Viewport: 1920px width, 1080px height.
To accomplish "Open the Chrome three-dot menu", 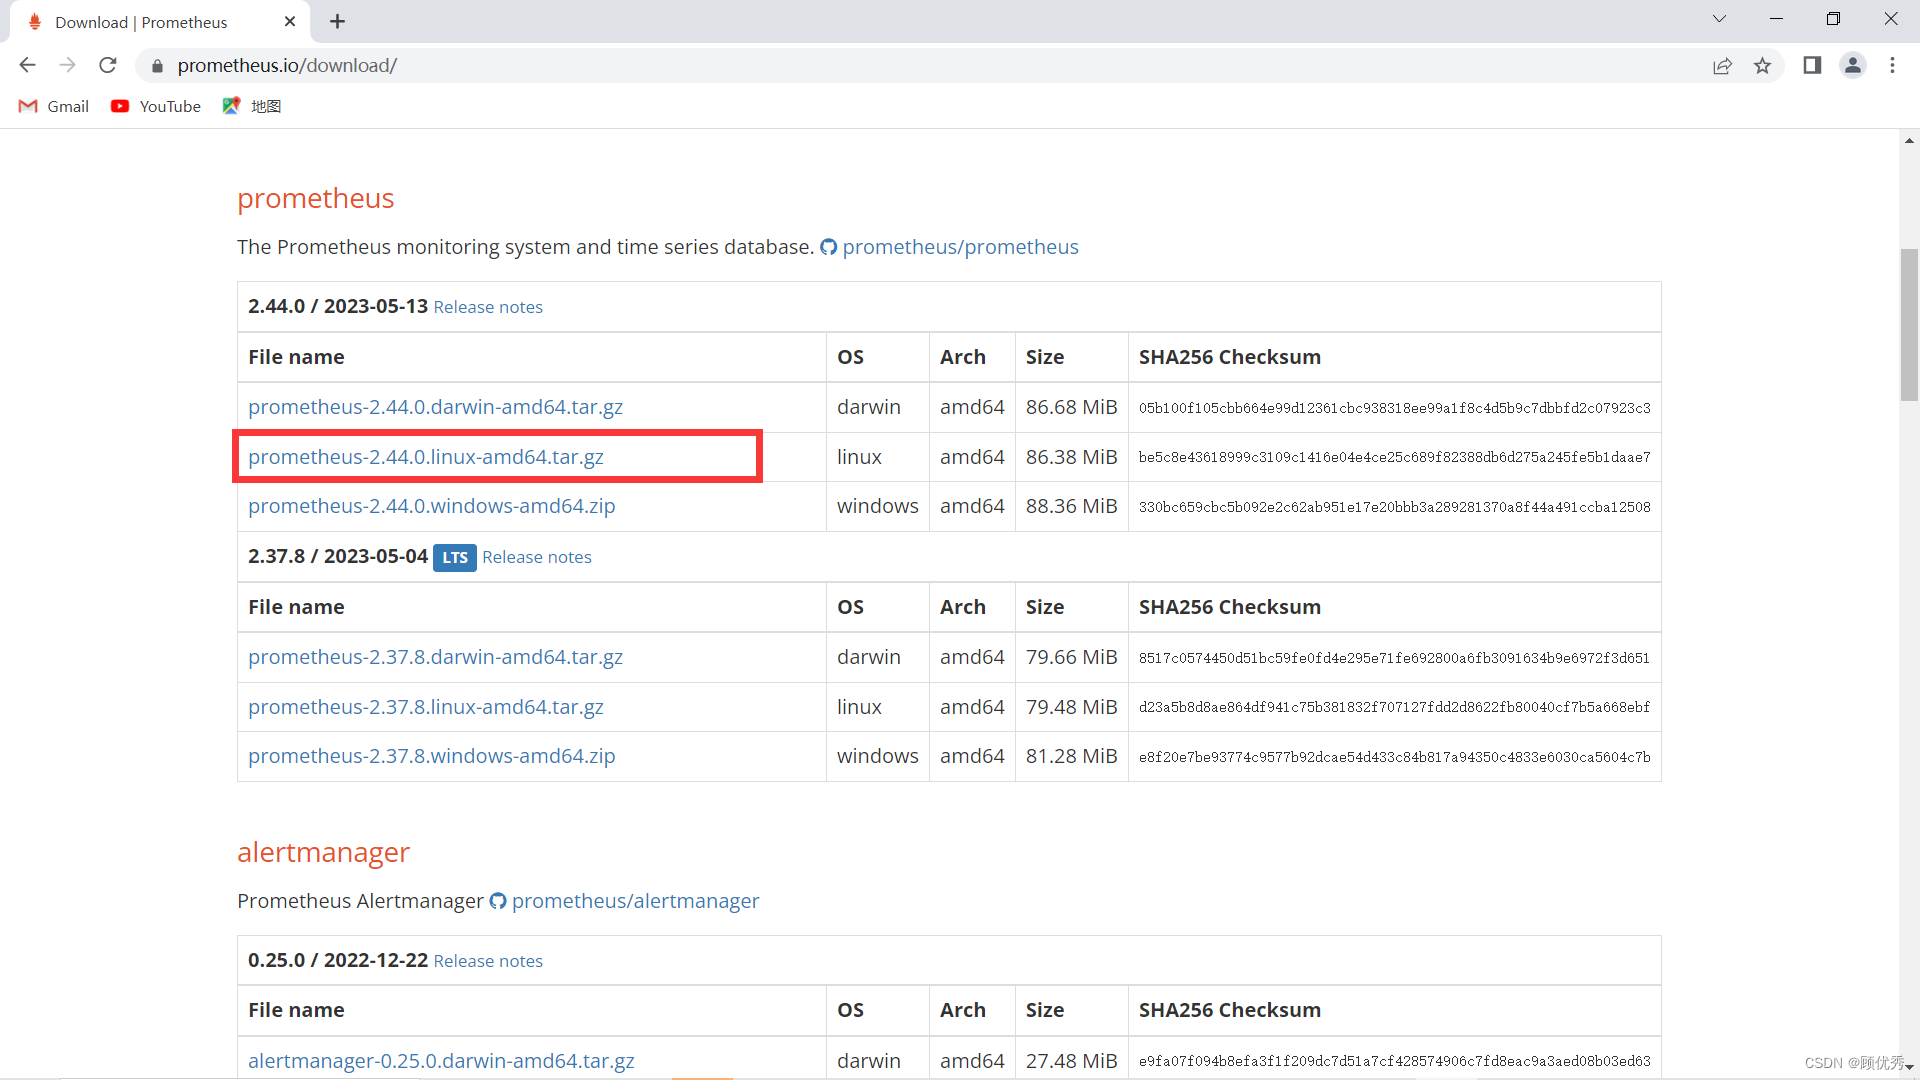I will [1893, 65].
